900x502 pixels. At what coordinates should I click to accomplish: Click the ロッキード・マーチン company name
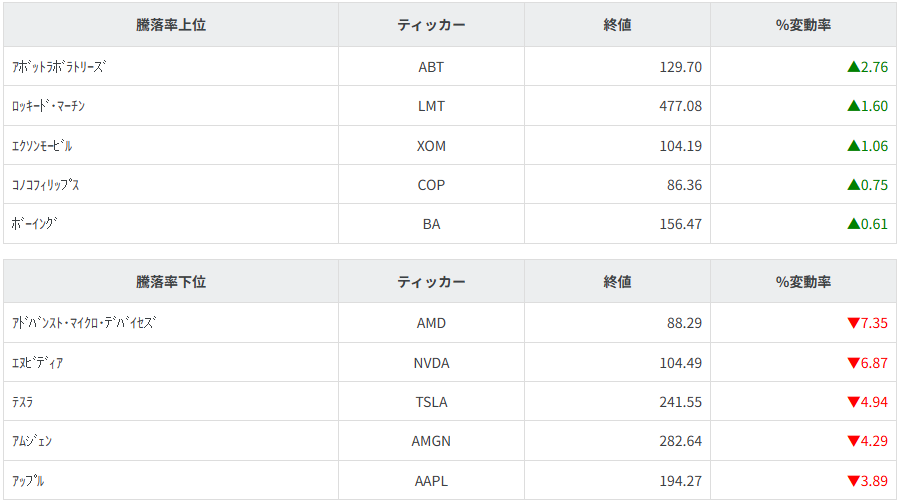click(x=55, y=106)
